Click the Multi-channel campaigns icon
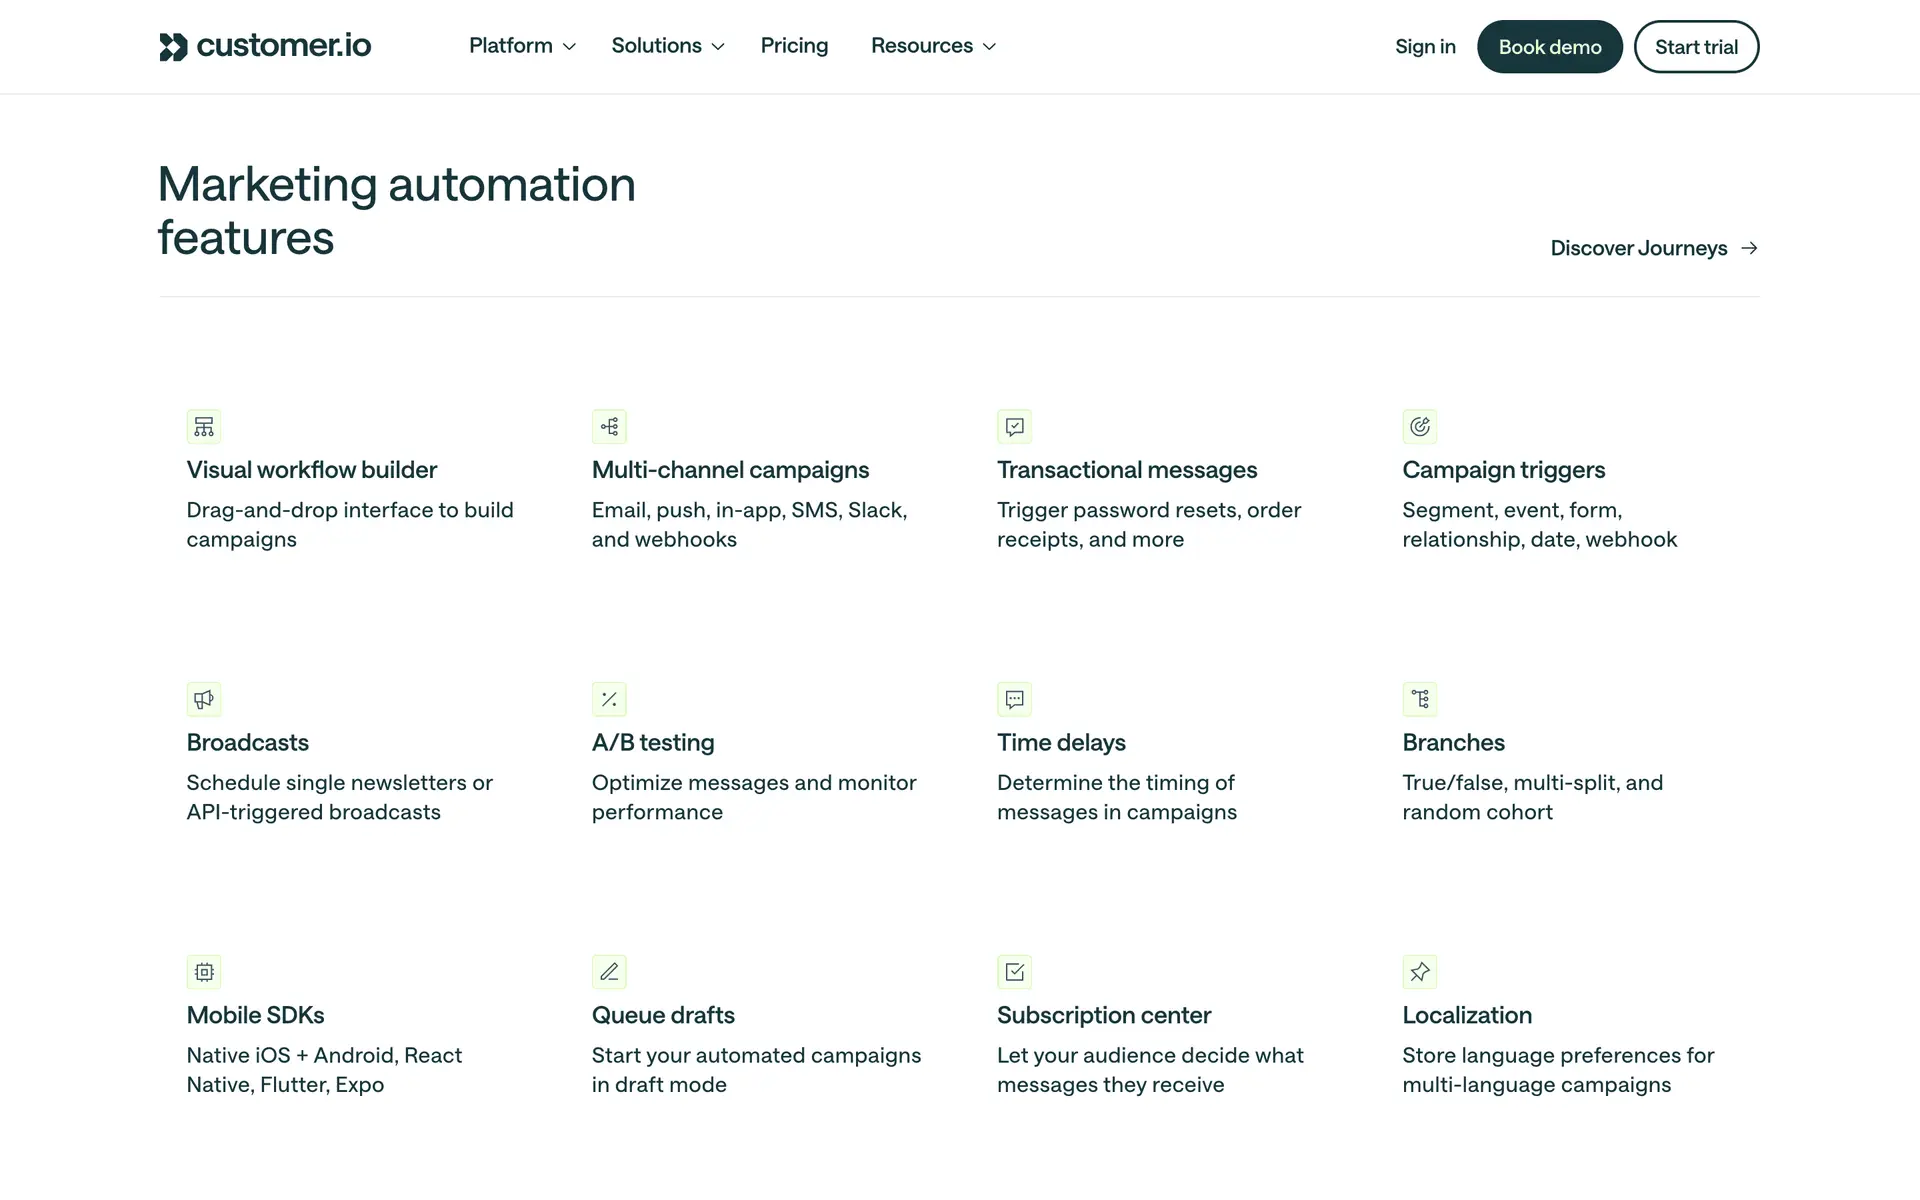This screenshot has height=1200, width=1920. click(x=609, y=427)
